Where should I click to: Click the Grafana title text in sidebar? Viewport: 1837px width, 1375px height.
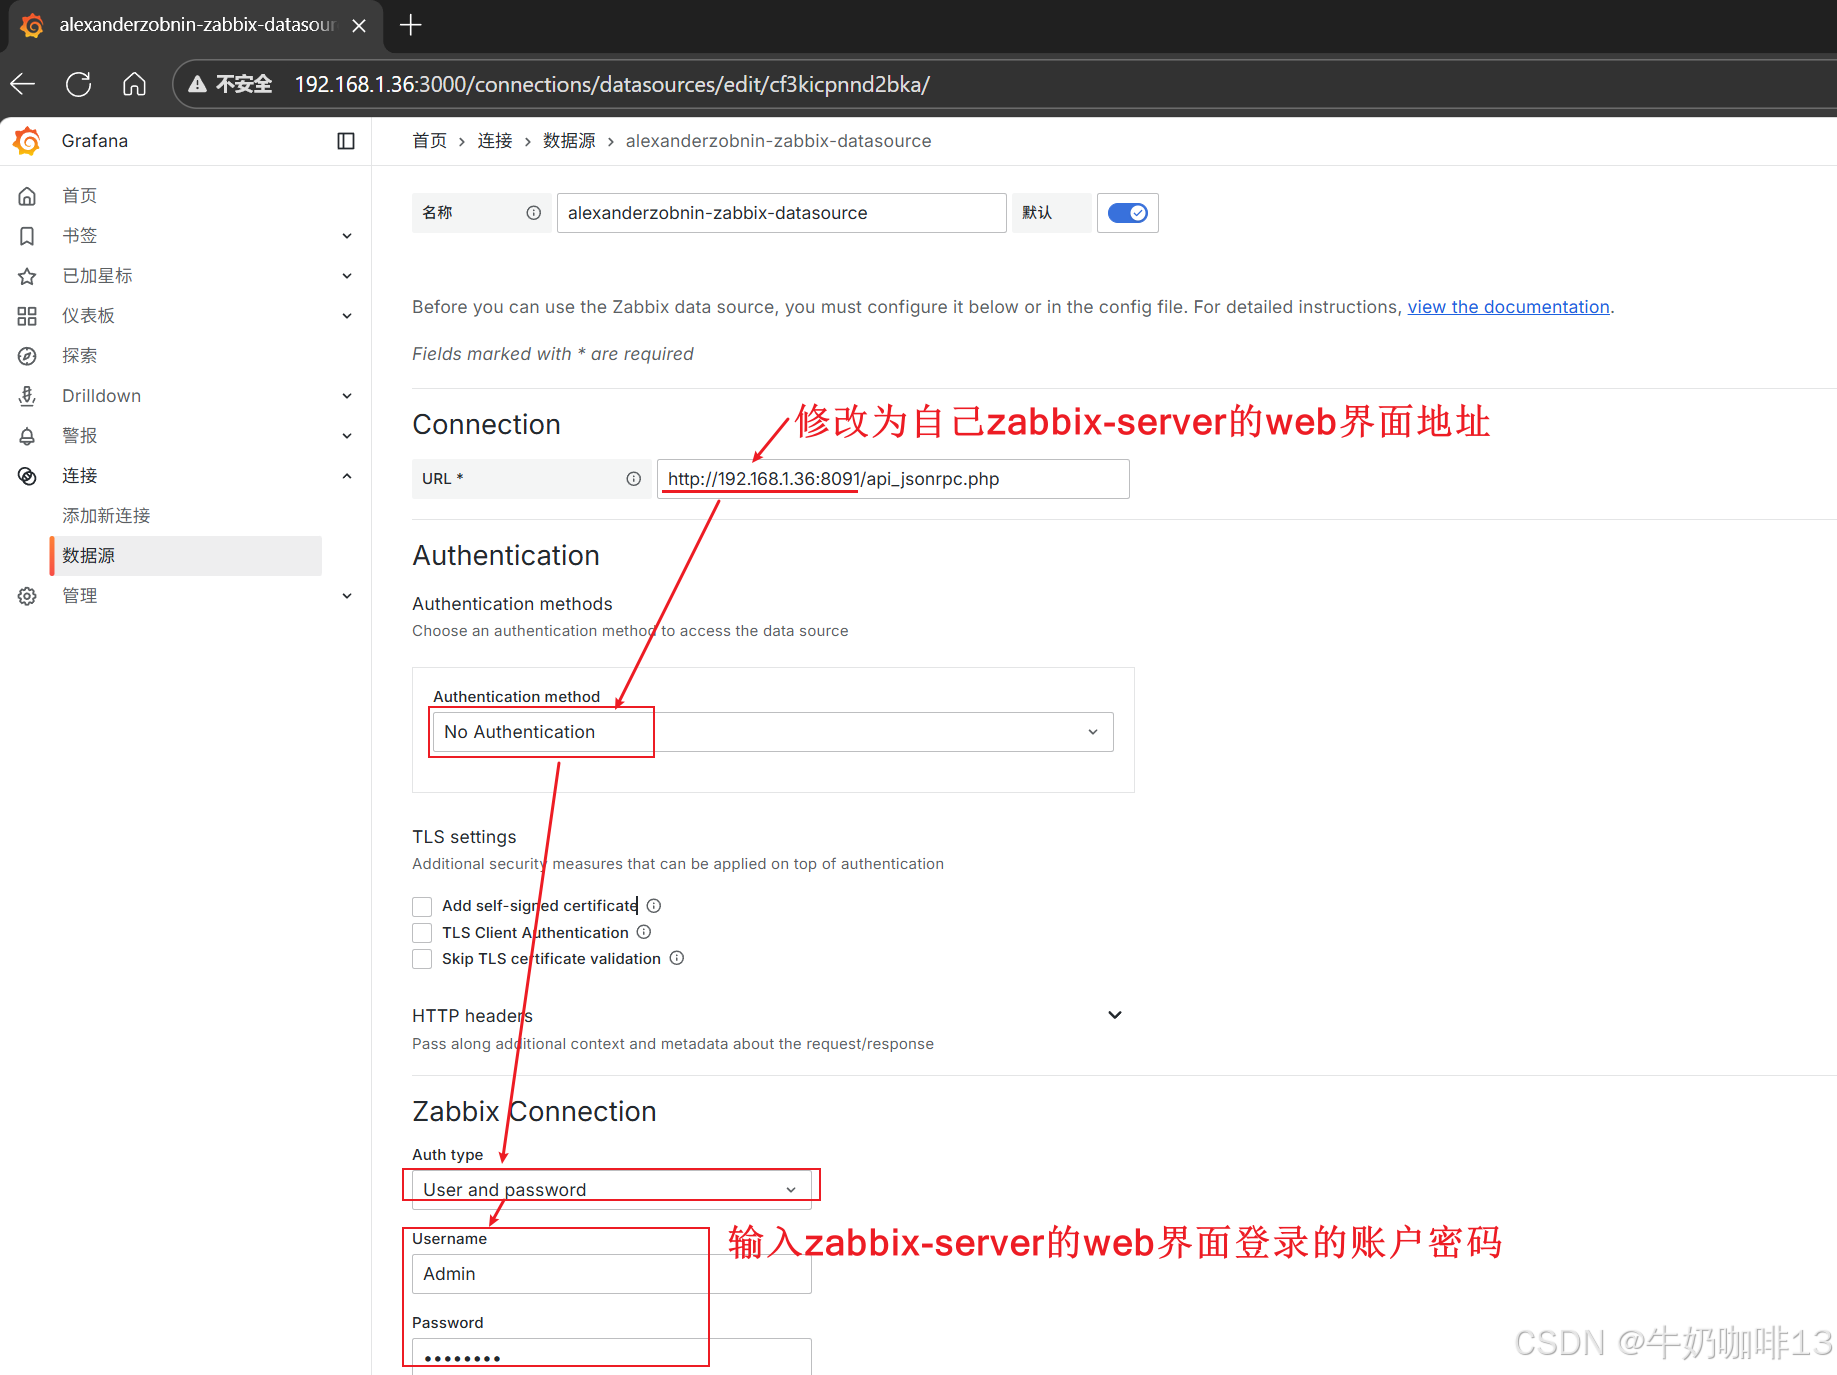95,141
